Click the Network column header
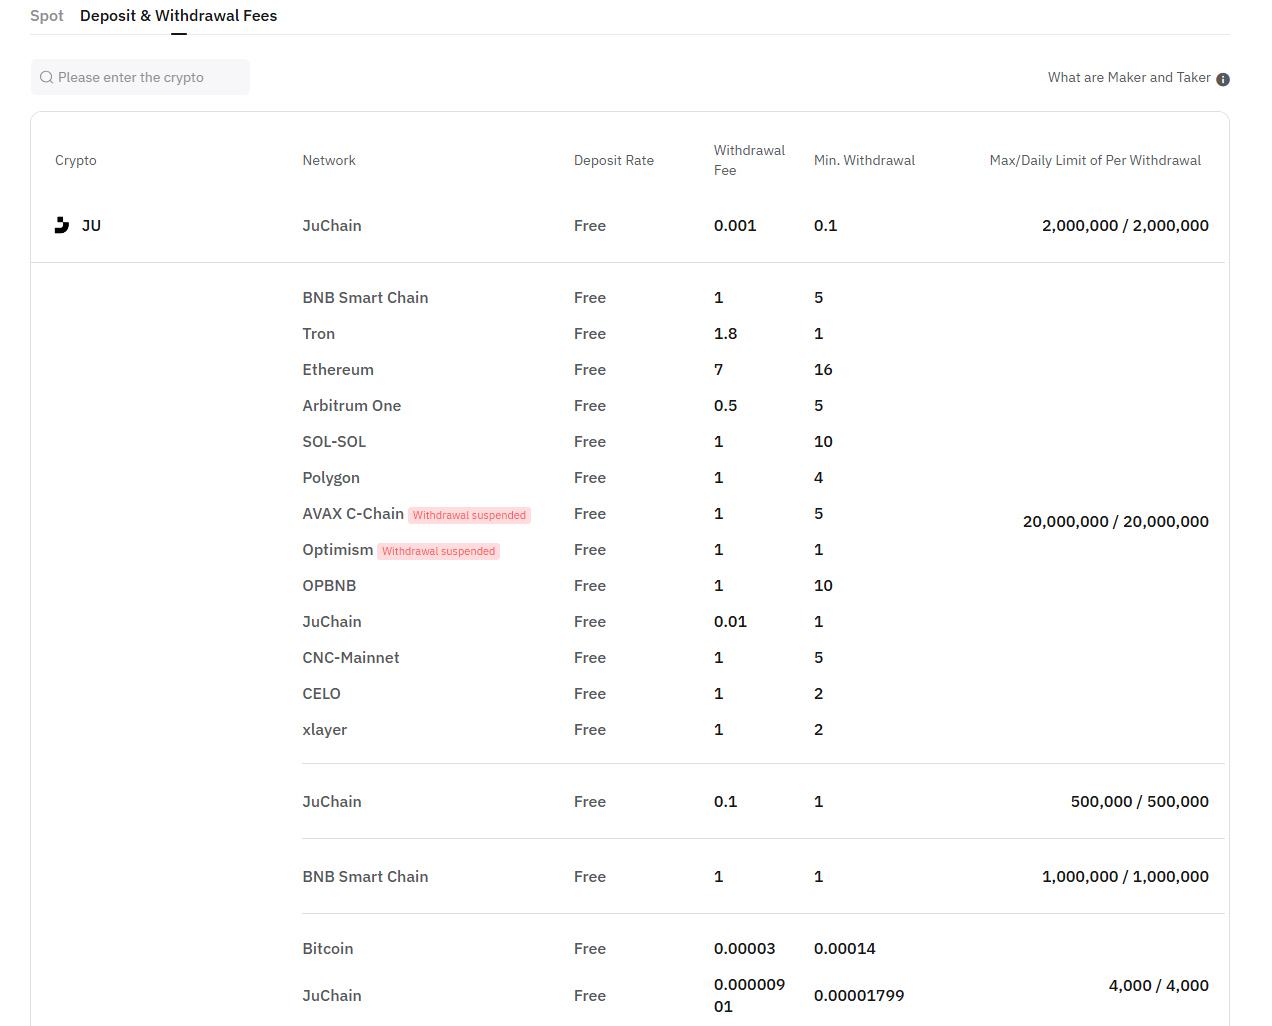 coord(329,160)
